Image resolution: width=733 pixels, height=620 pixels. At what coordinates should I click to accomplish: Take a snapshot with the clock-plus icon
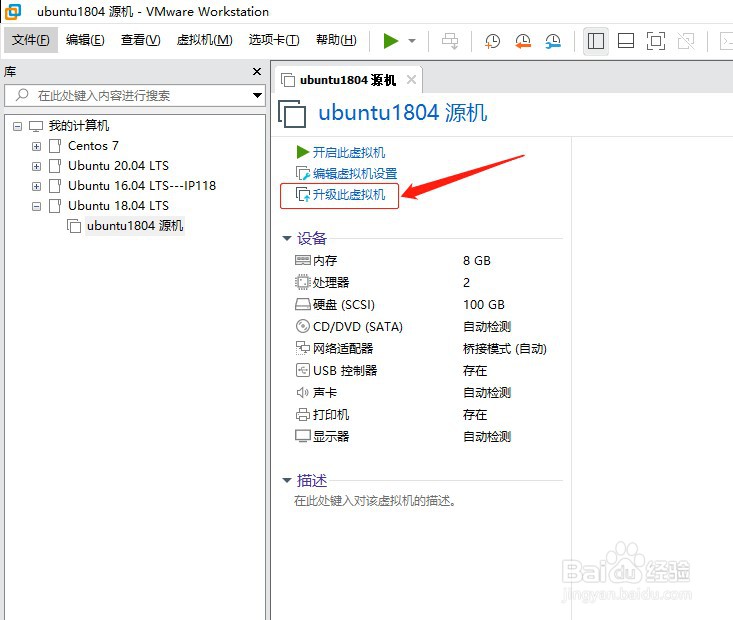point(492,41)
